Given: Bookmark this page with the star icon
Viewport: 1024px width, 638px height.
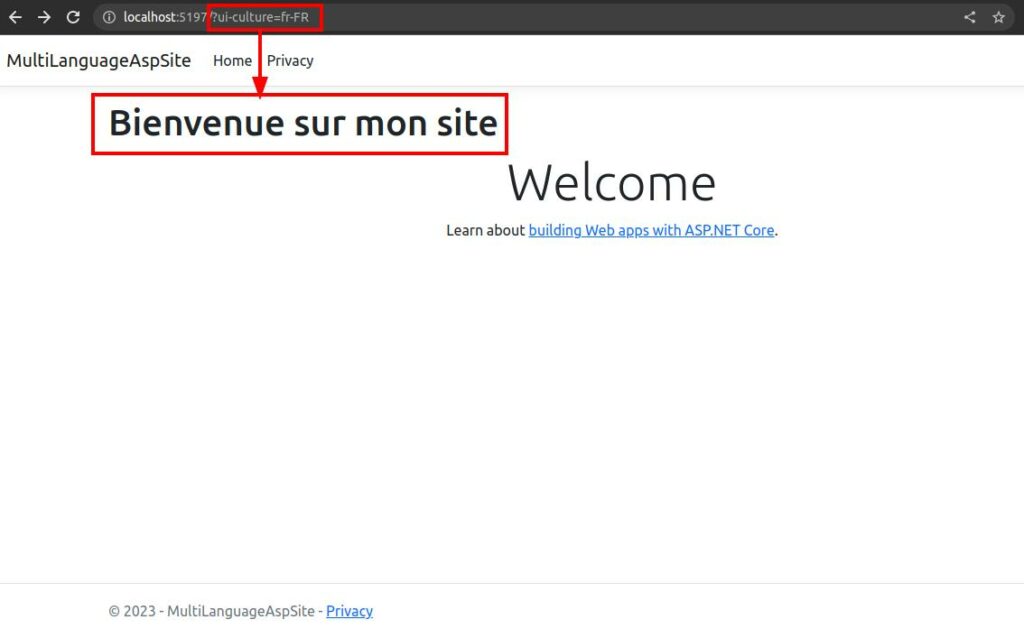Looking at the screenshot, I should [x=998, y=17].
